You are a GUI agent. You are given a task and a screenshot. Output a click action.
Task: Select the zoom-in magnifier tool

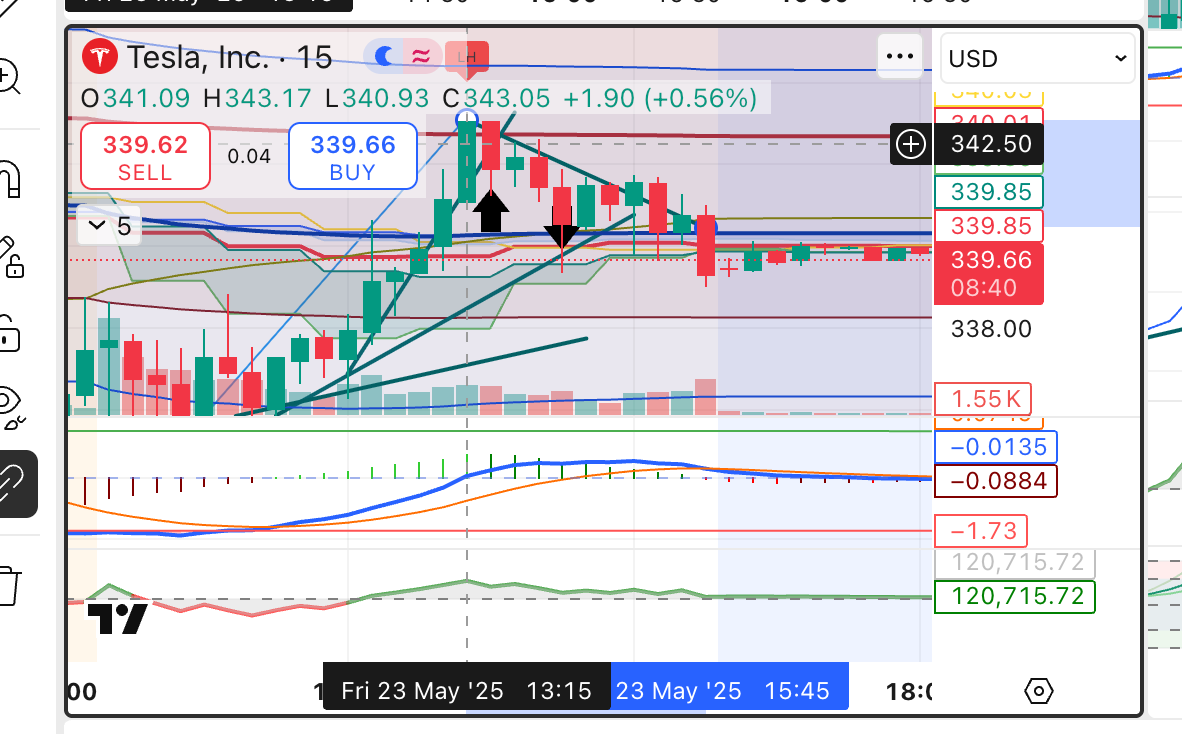(9, 76)
